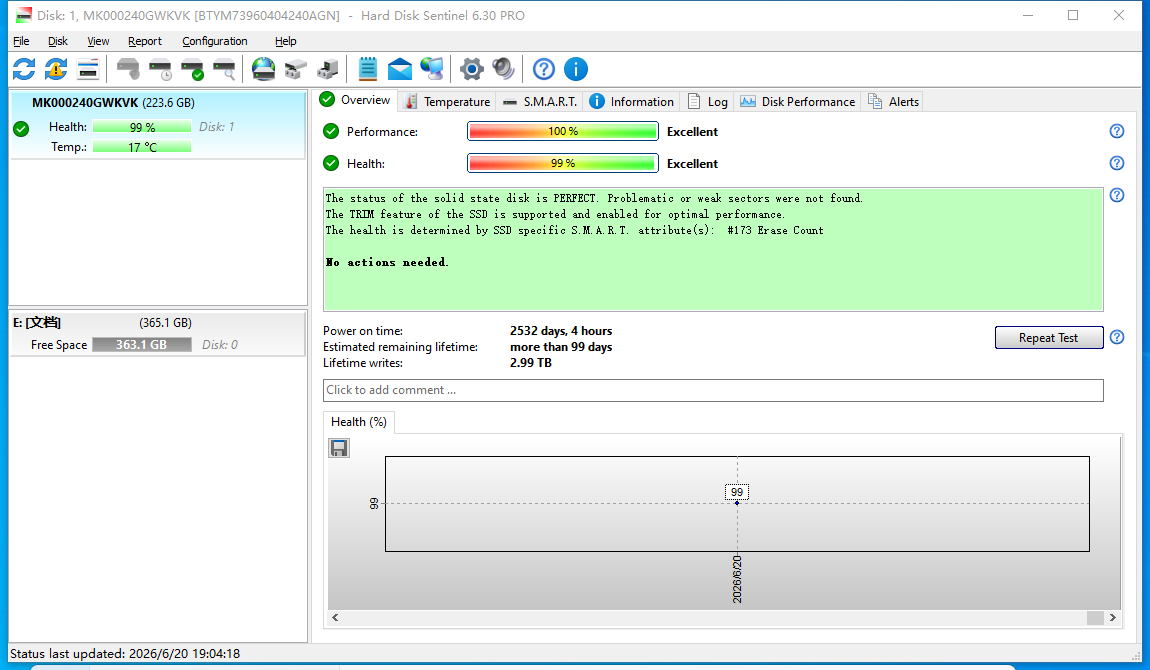Viewport: 1150px width, 670px height.
Task: Click the help icon next to Repeat Test
Action: [x=1116, y=337]
